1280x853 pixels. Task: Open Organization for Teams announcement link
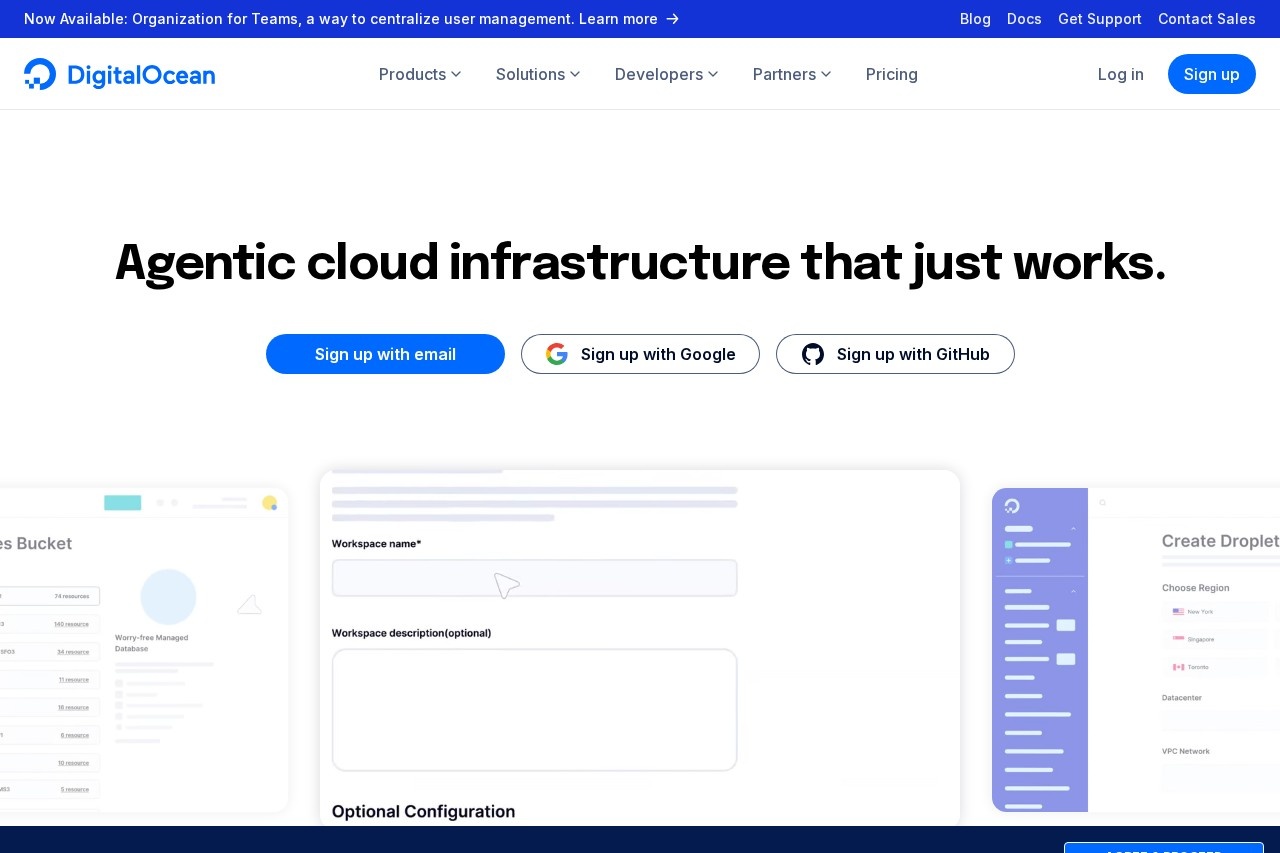click(x=352, y=19)
